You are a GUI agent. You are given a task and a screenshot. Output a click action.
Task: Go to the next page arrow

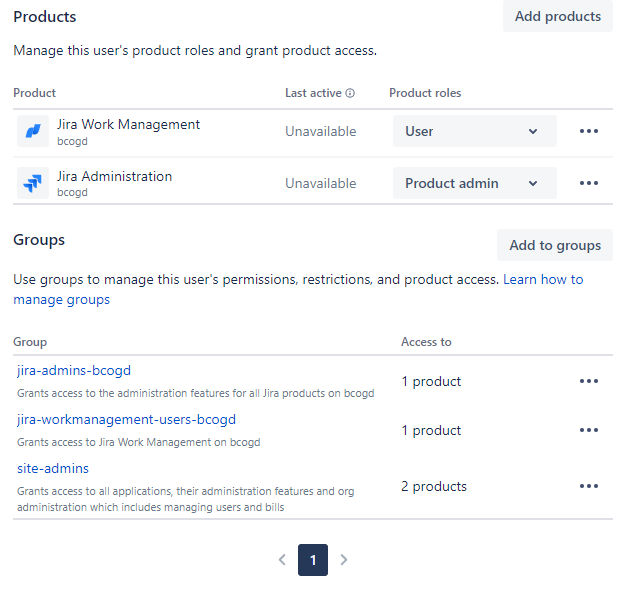click(344, 560)
